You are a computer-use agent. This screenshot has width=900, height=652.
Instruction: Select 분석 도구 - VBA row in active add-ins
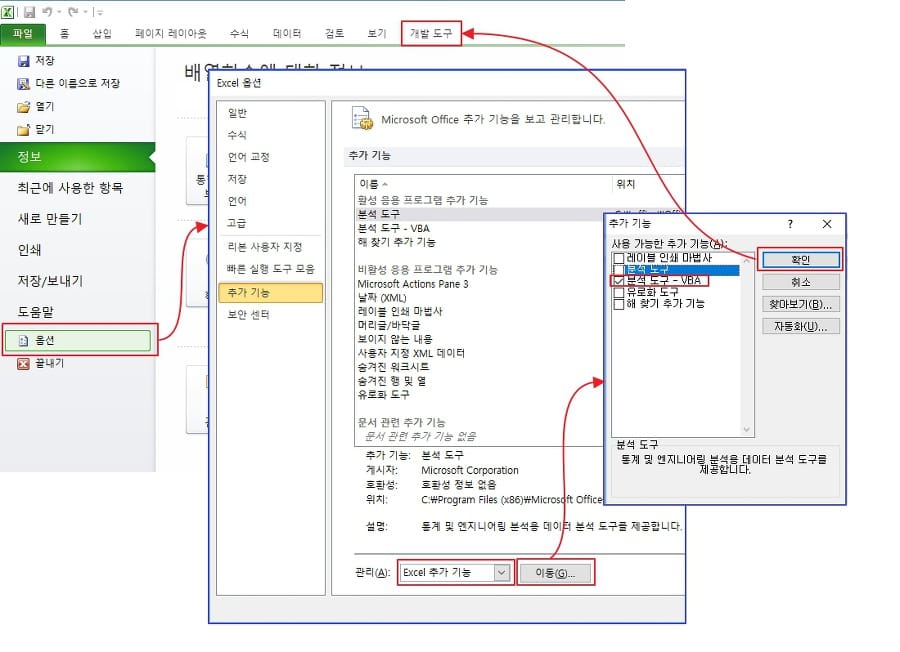pyautogui.click(x=393, y=228)
